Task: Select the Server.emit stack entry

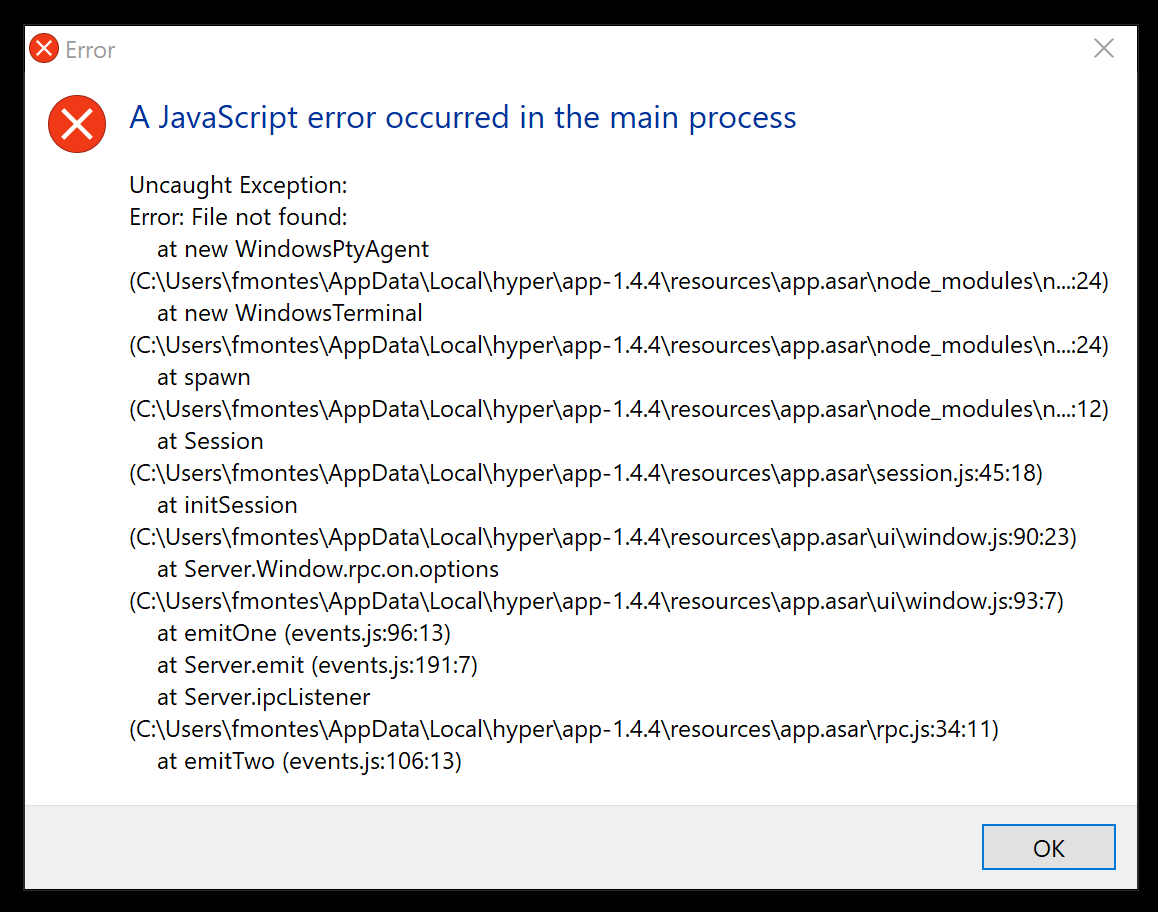Action: point(316,665)
